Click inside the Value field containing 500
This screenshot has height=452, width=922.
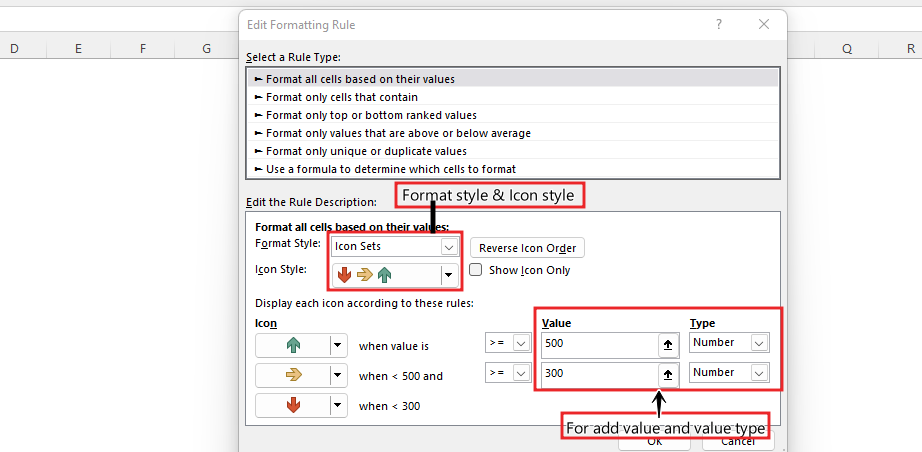click(595, 345)
